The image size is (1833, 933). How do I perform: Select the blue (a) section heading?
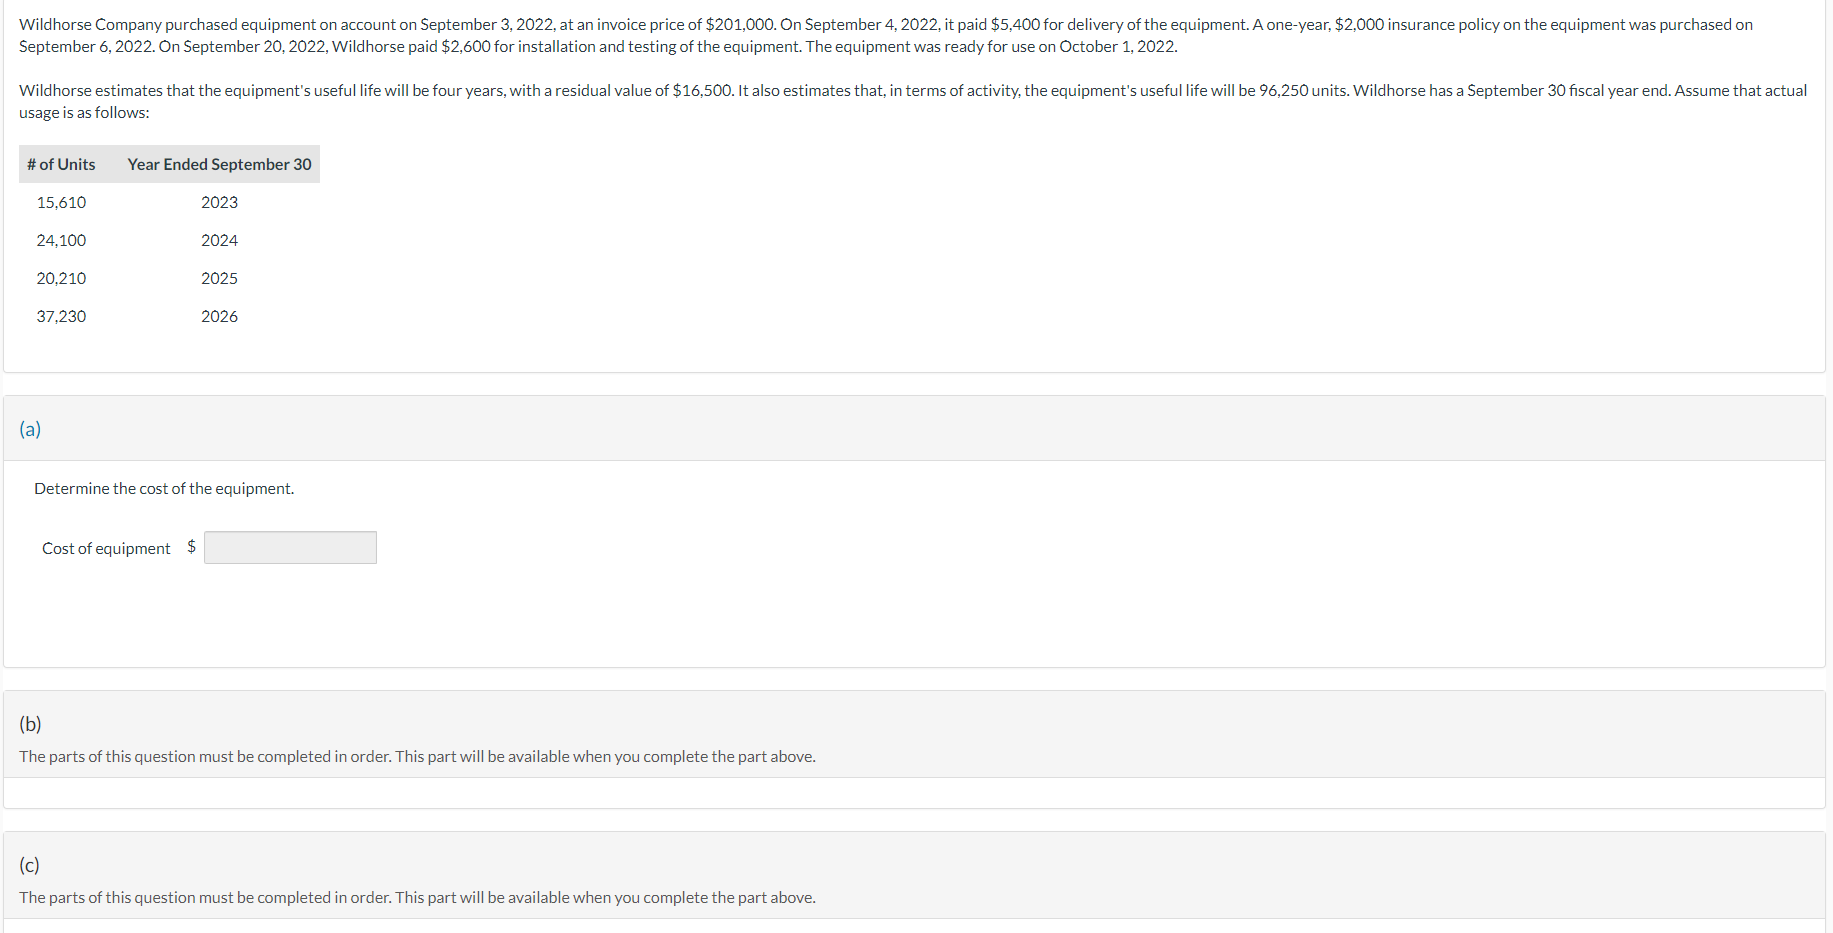[x=30, y=428]
